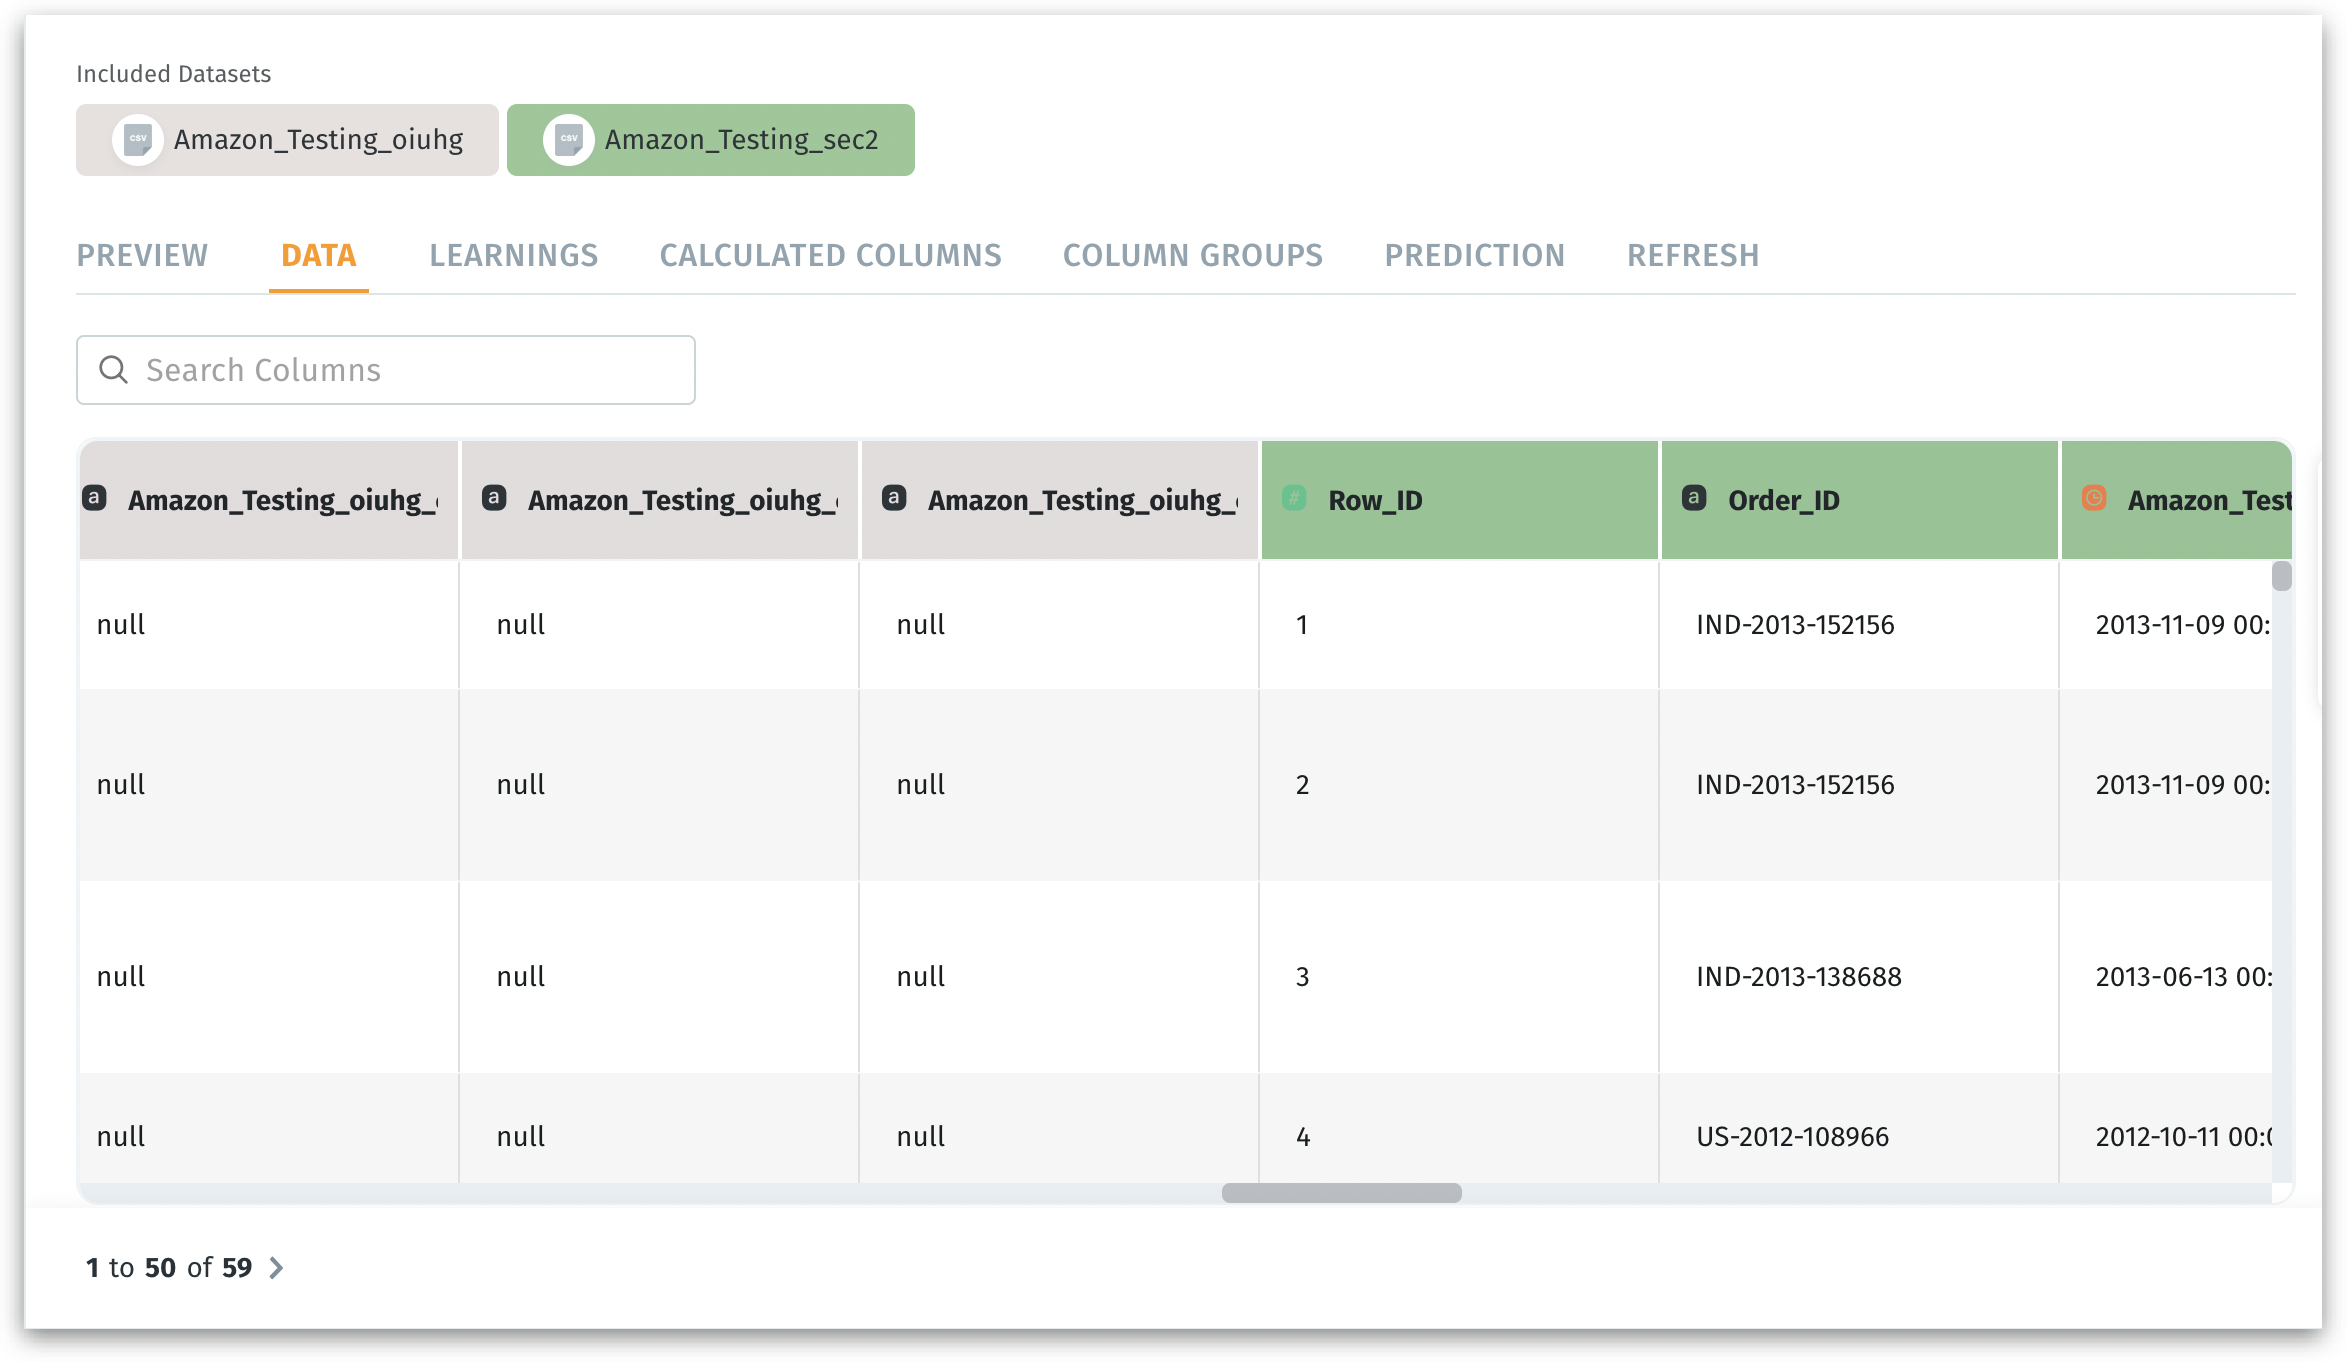Screen dimensions: 2346x1362
Task: Open the REFRESH tab
Action: pos(1692,256)
